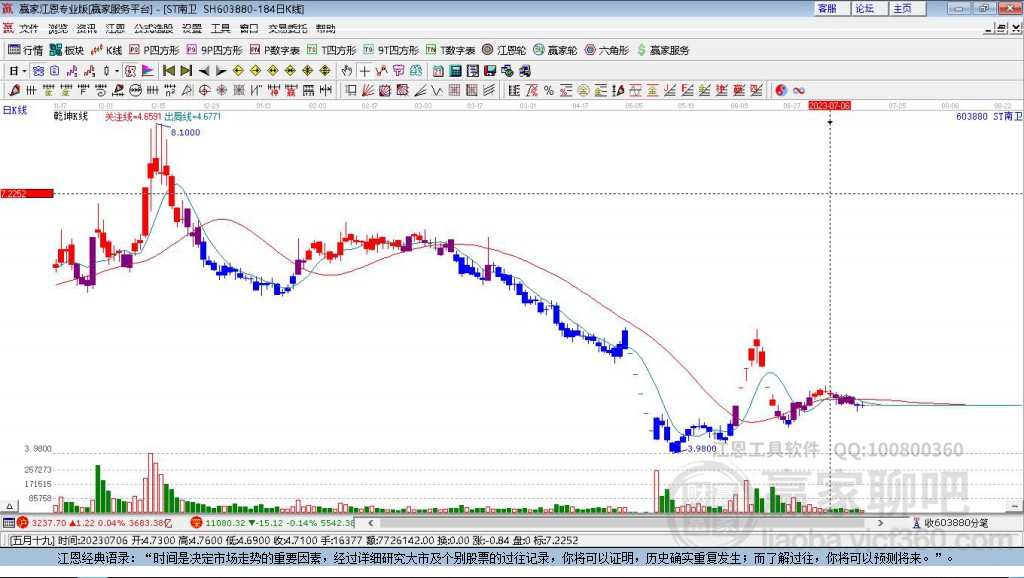The height and width of the screenshot is (578, 1024).
Task: Toggle the highlighted 权 adjustment icon
Action: (130, 71)
